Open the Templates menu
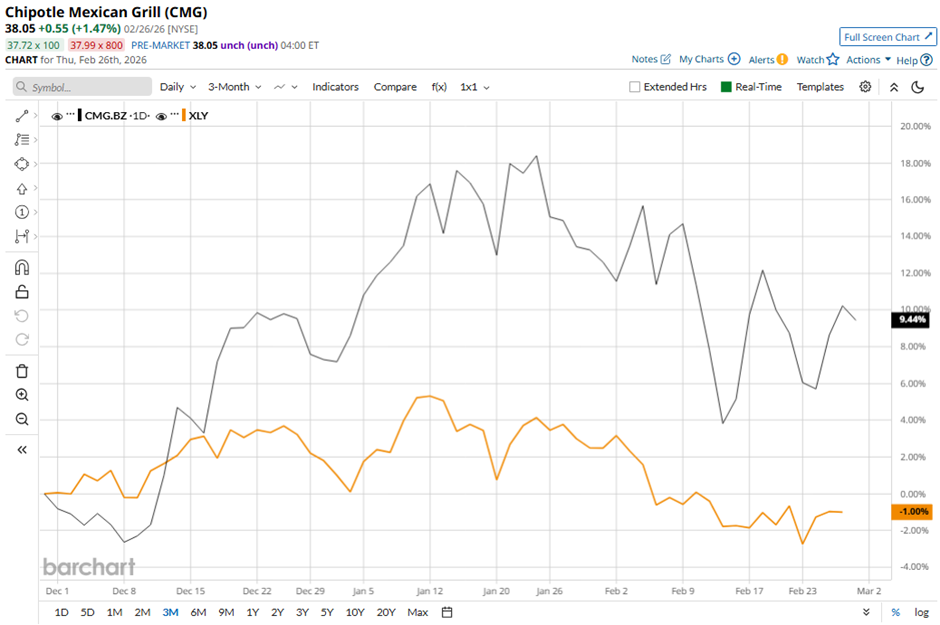The image size is (940, 625). coord(820,87)
